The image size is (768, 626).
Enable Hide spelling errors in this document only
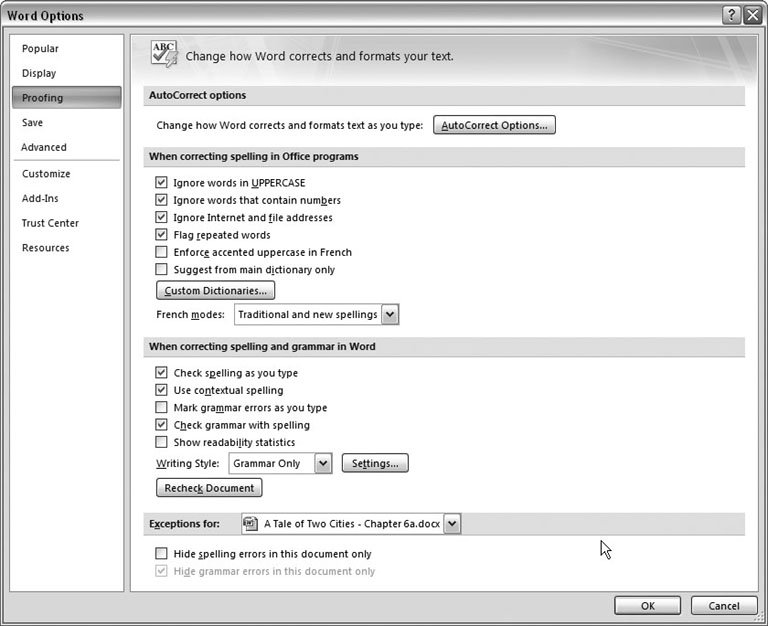click(x=161, y=554)
